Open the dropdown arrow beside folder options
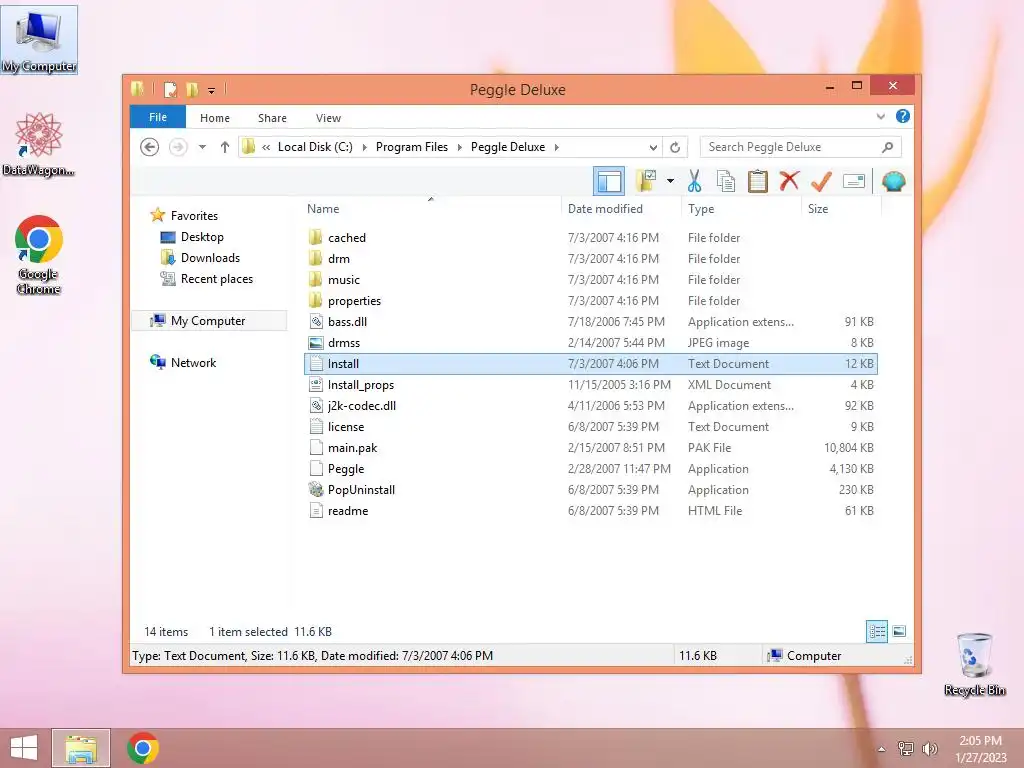1024x768 pixels. (670, 181)
